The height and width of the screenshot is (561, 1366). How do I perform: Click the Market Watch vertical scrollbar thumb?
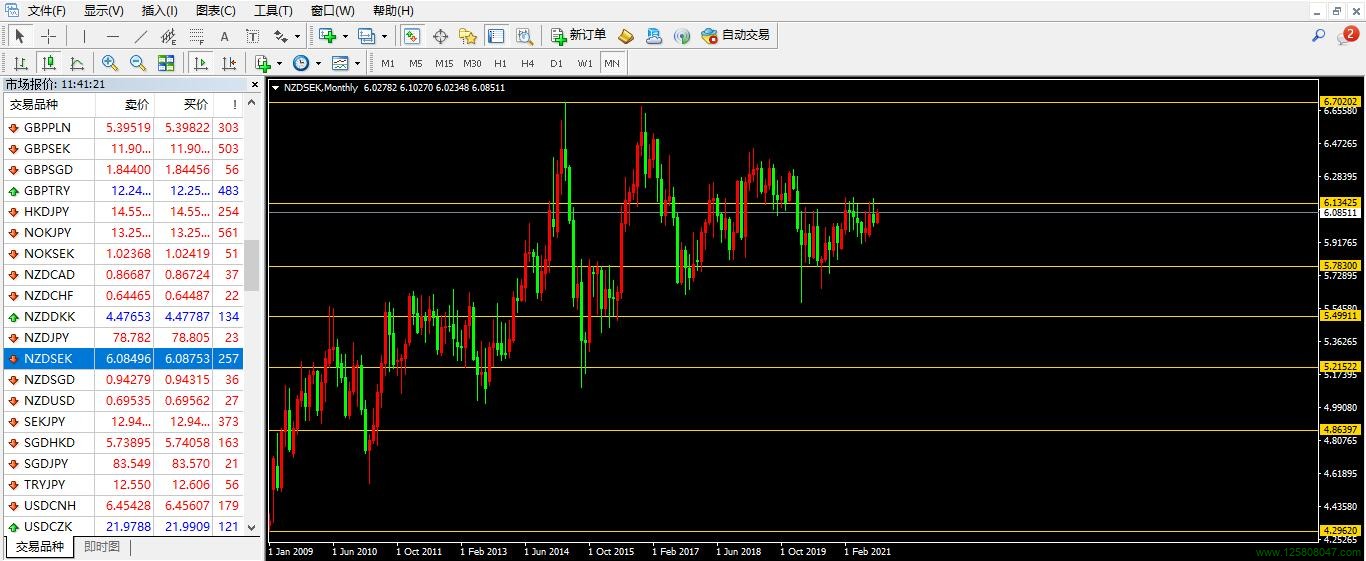252,265
